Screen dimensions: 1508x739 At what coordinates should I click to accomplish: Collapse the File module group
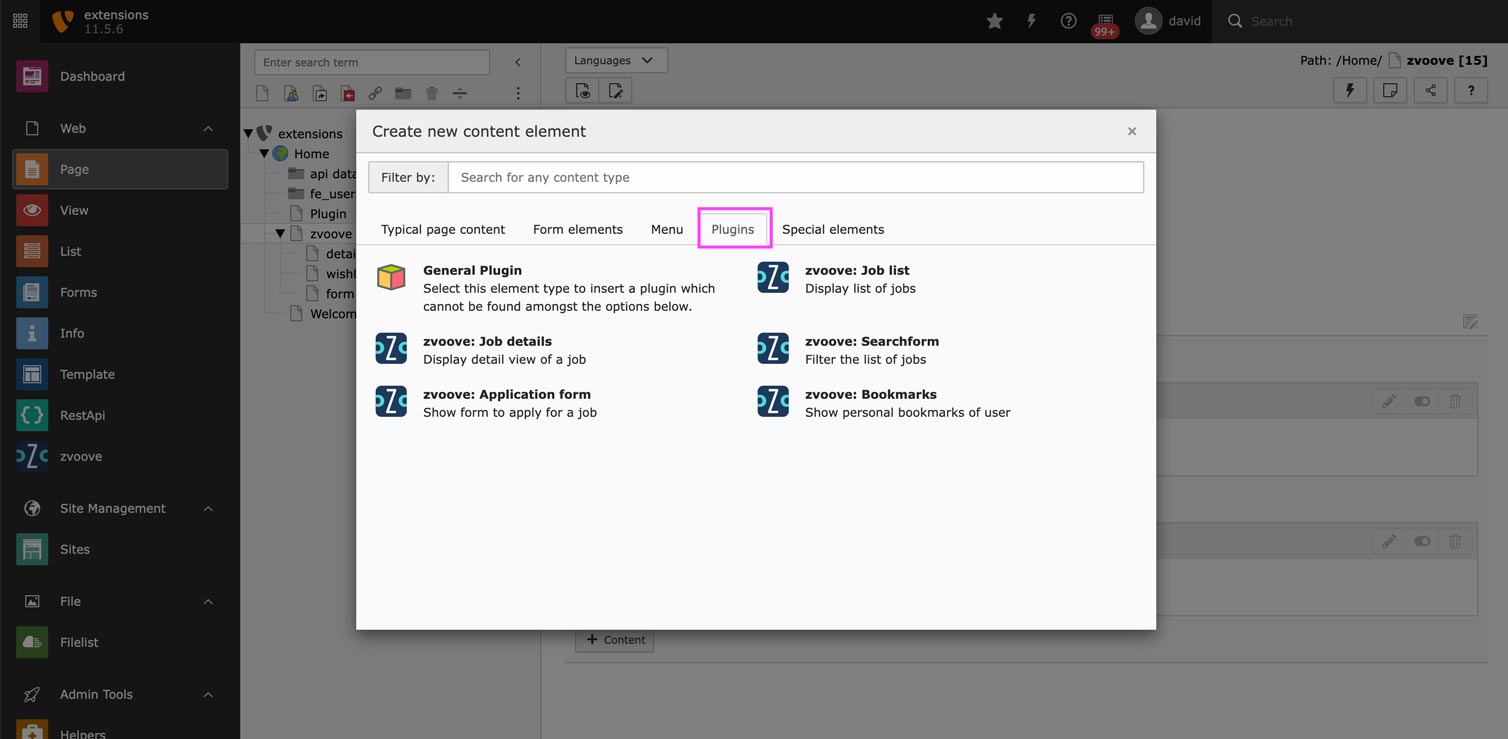tap(120, 601)
